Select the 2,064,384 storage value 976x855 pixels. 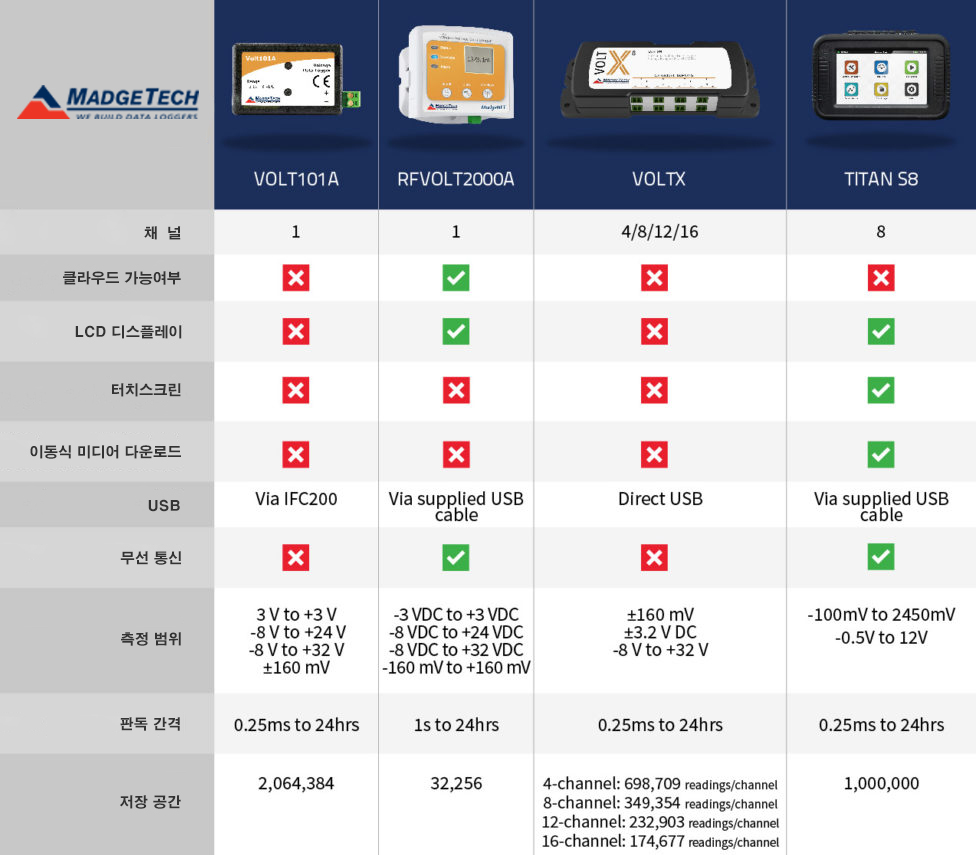pyautogui.click(x=296, y=783)
